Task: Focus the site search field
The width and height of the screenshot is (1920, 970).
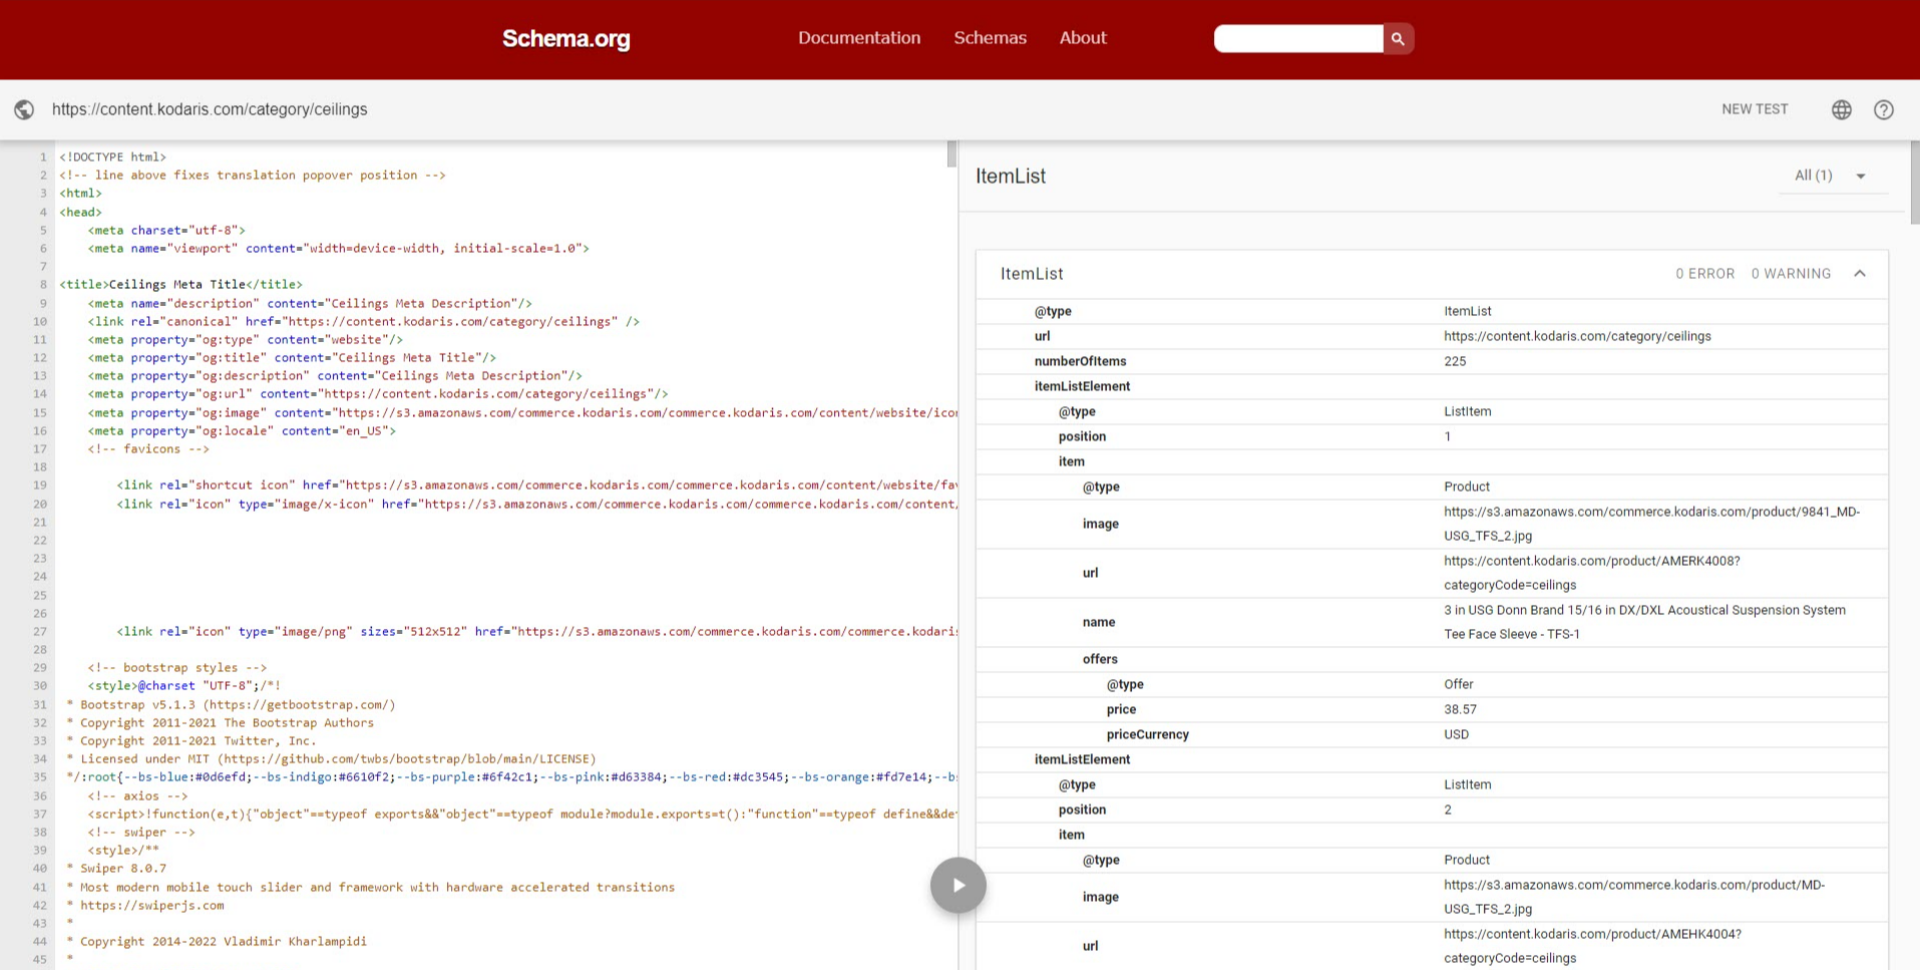Action: [x=1298, y=39]
